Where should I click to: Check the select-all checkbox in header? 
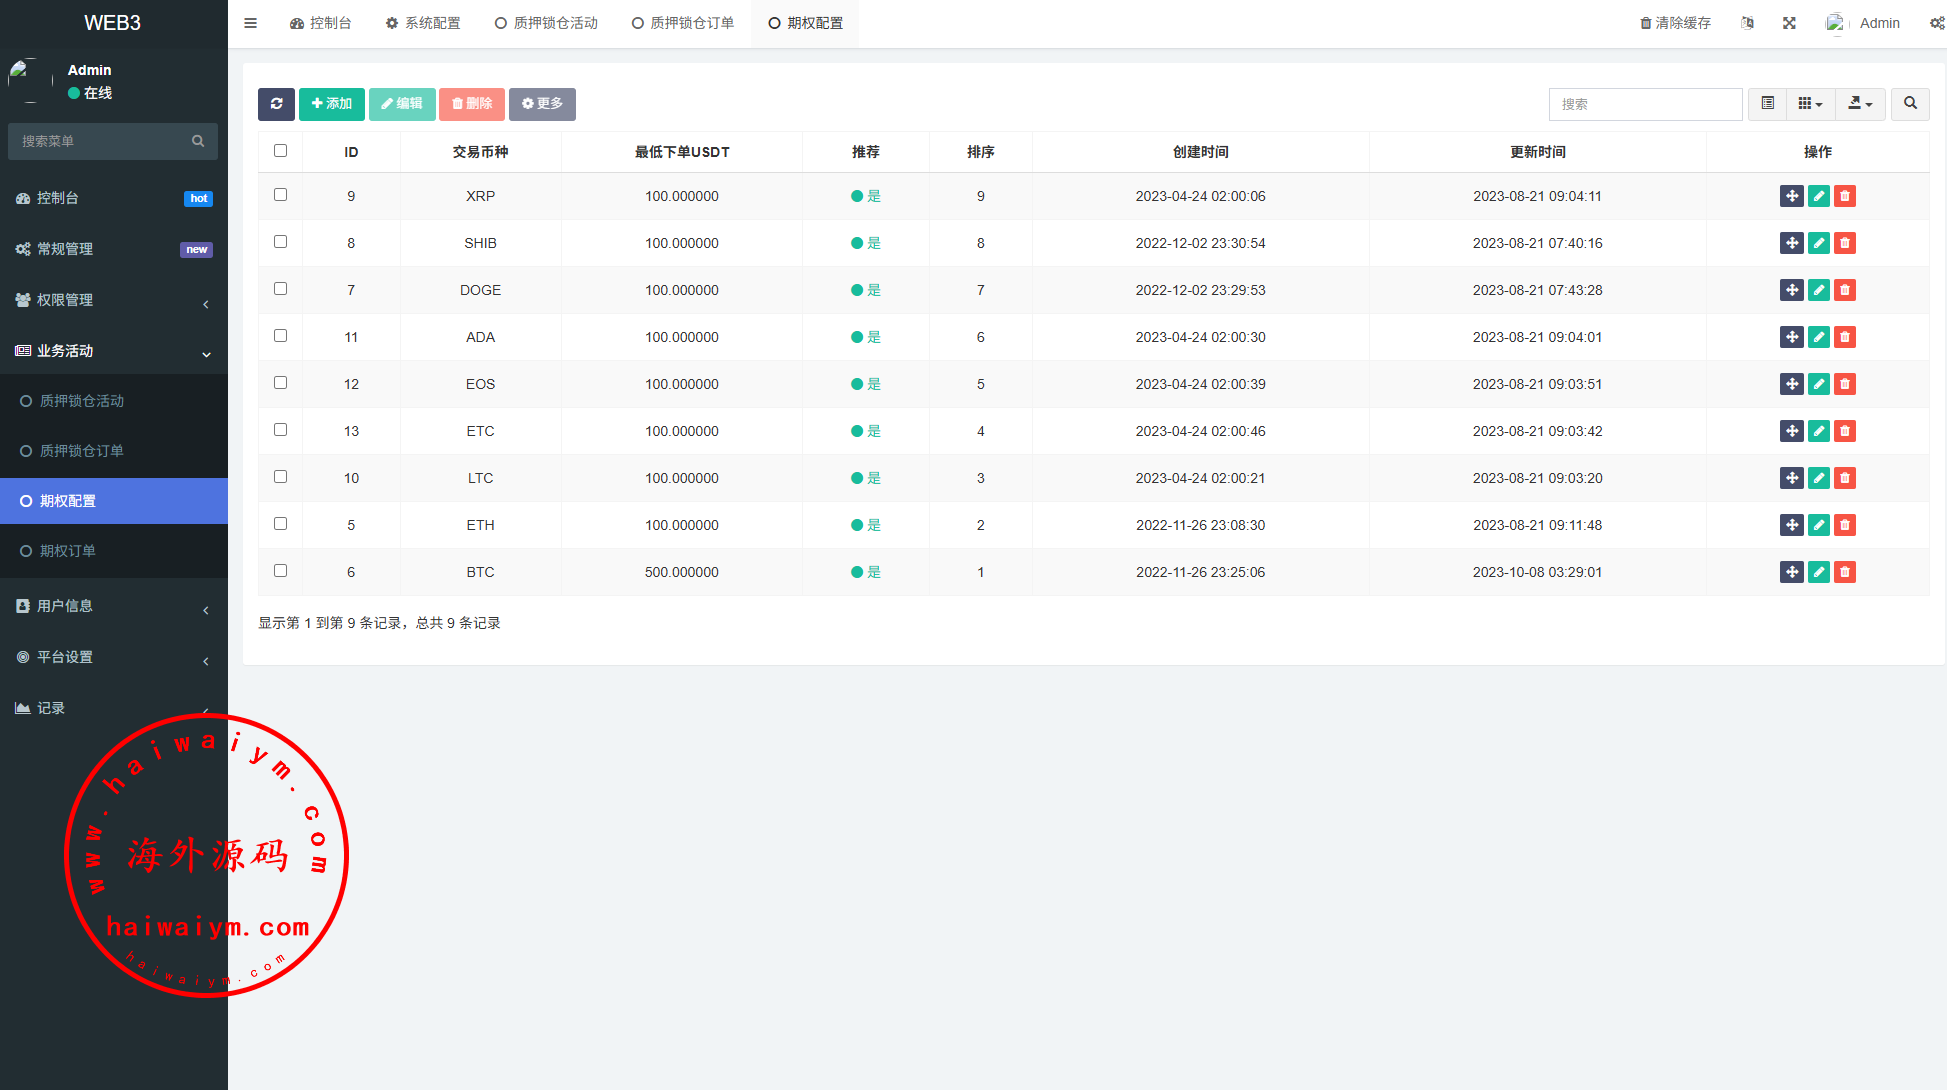(x=280, y=151)
